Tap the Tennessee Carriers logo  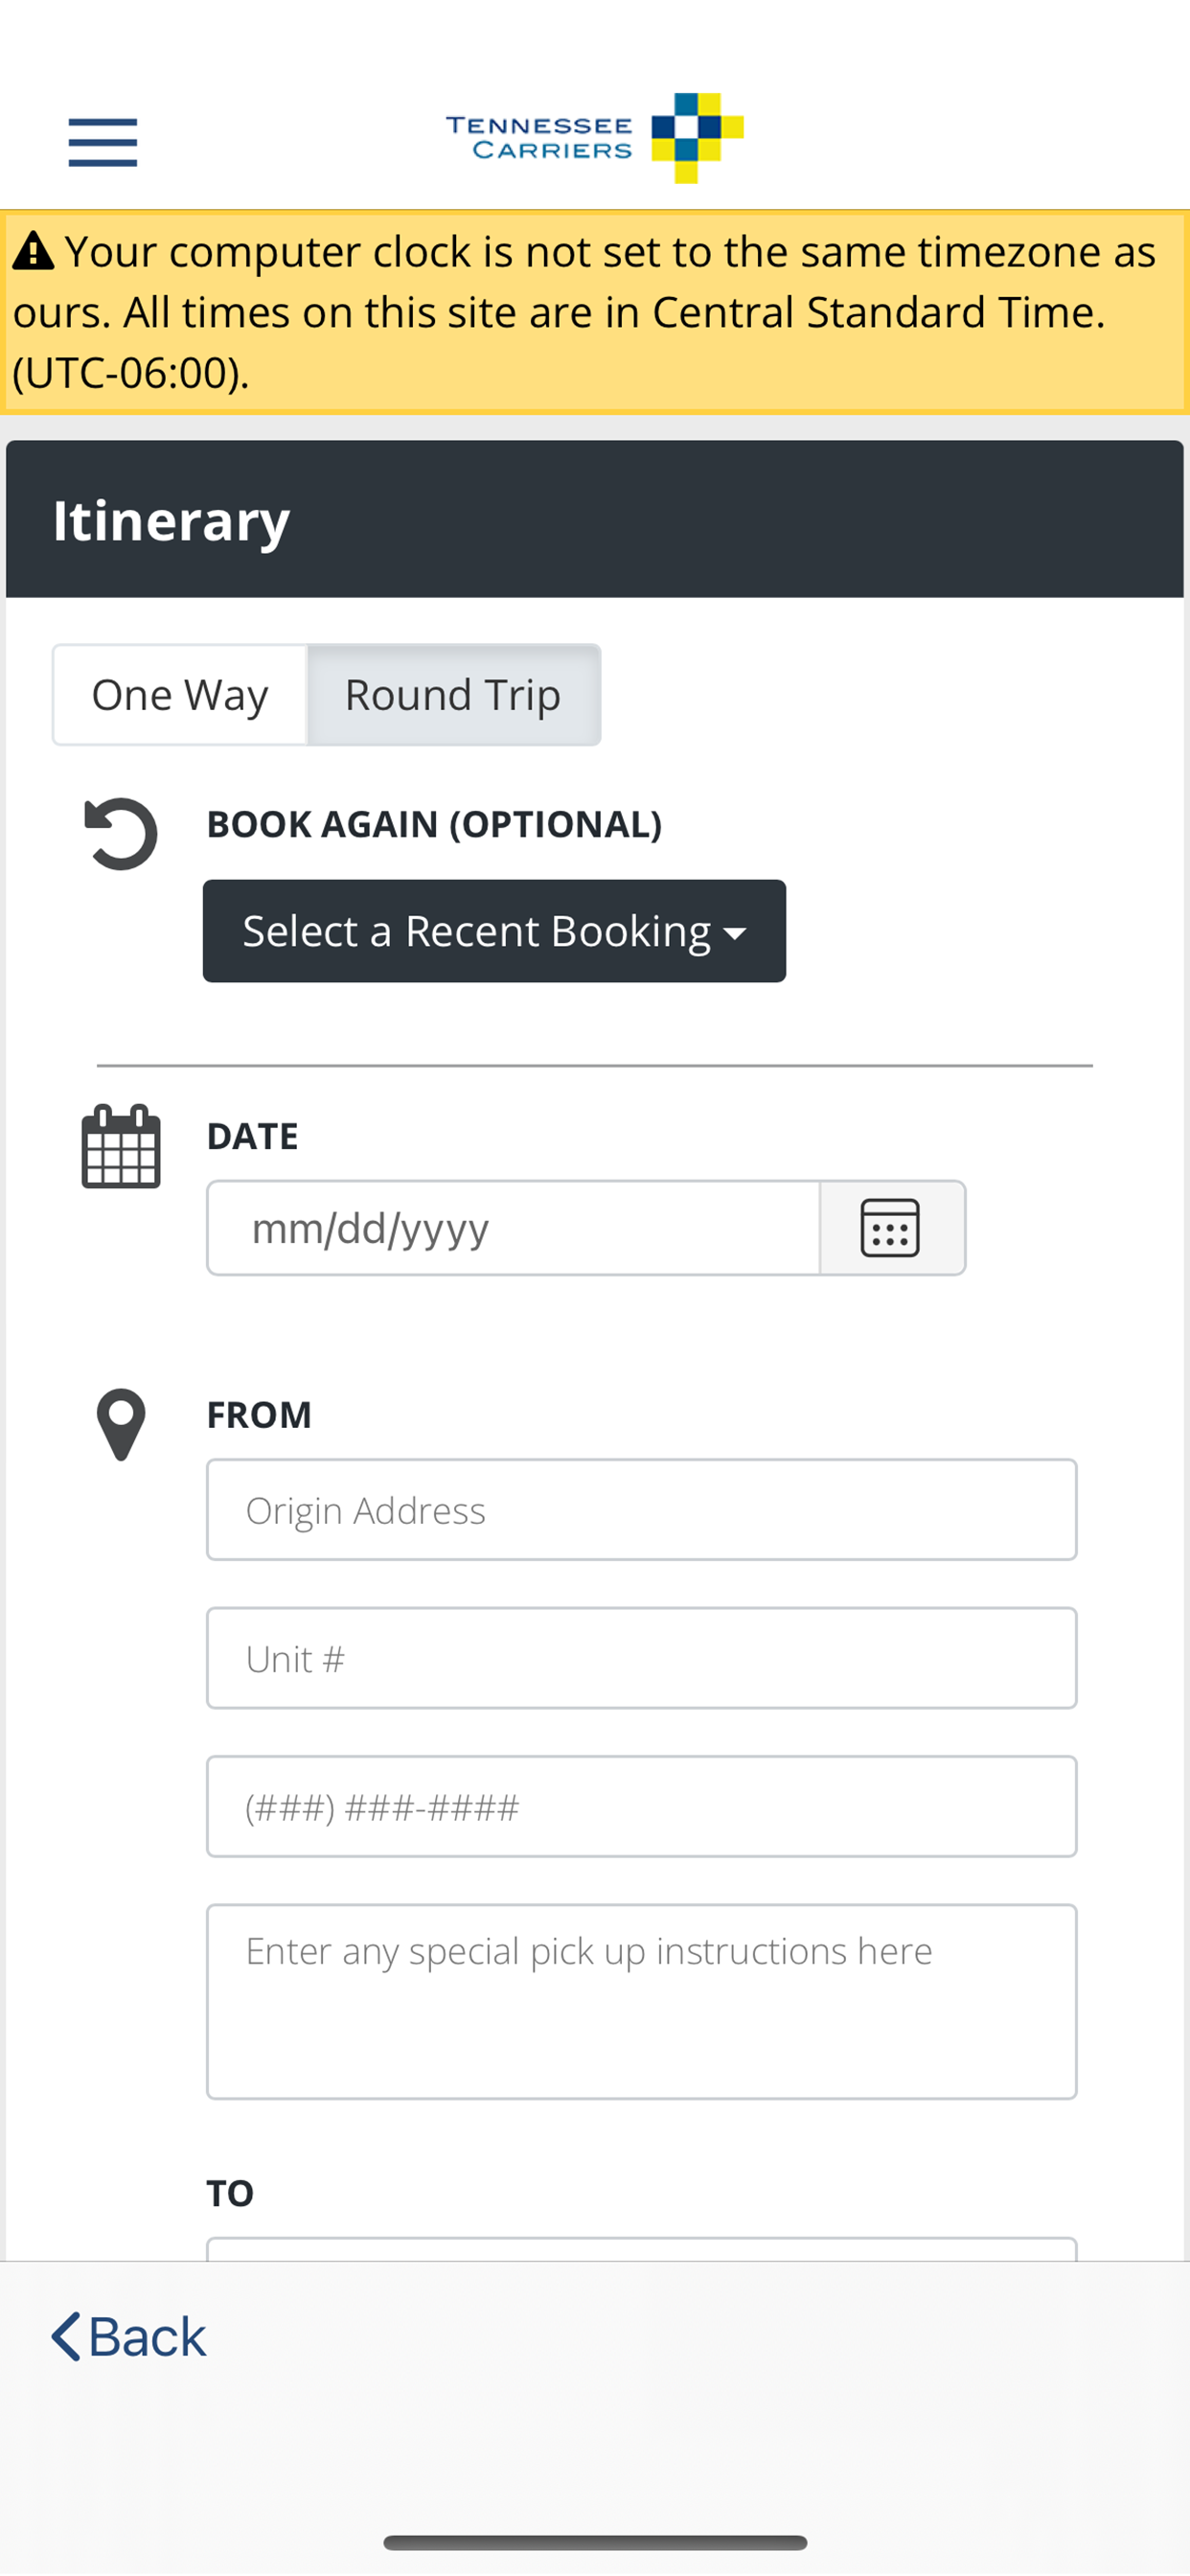tap(594, 138)
